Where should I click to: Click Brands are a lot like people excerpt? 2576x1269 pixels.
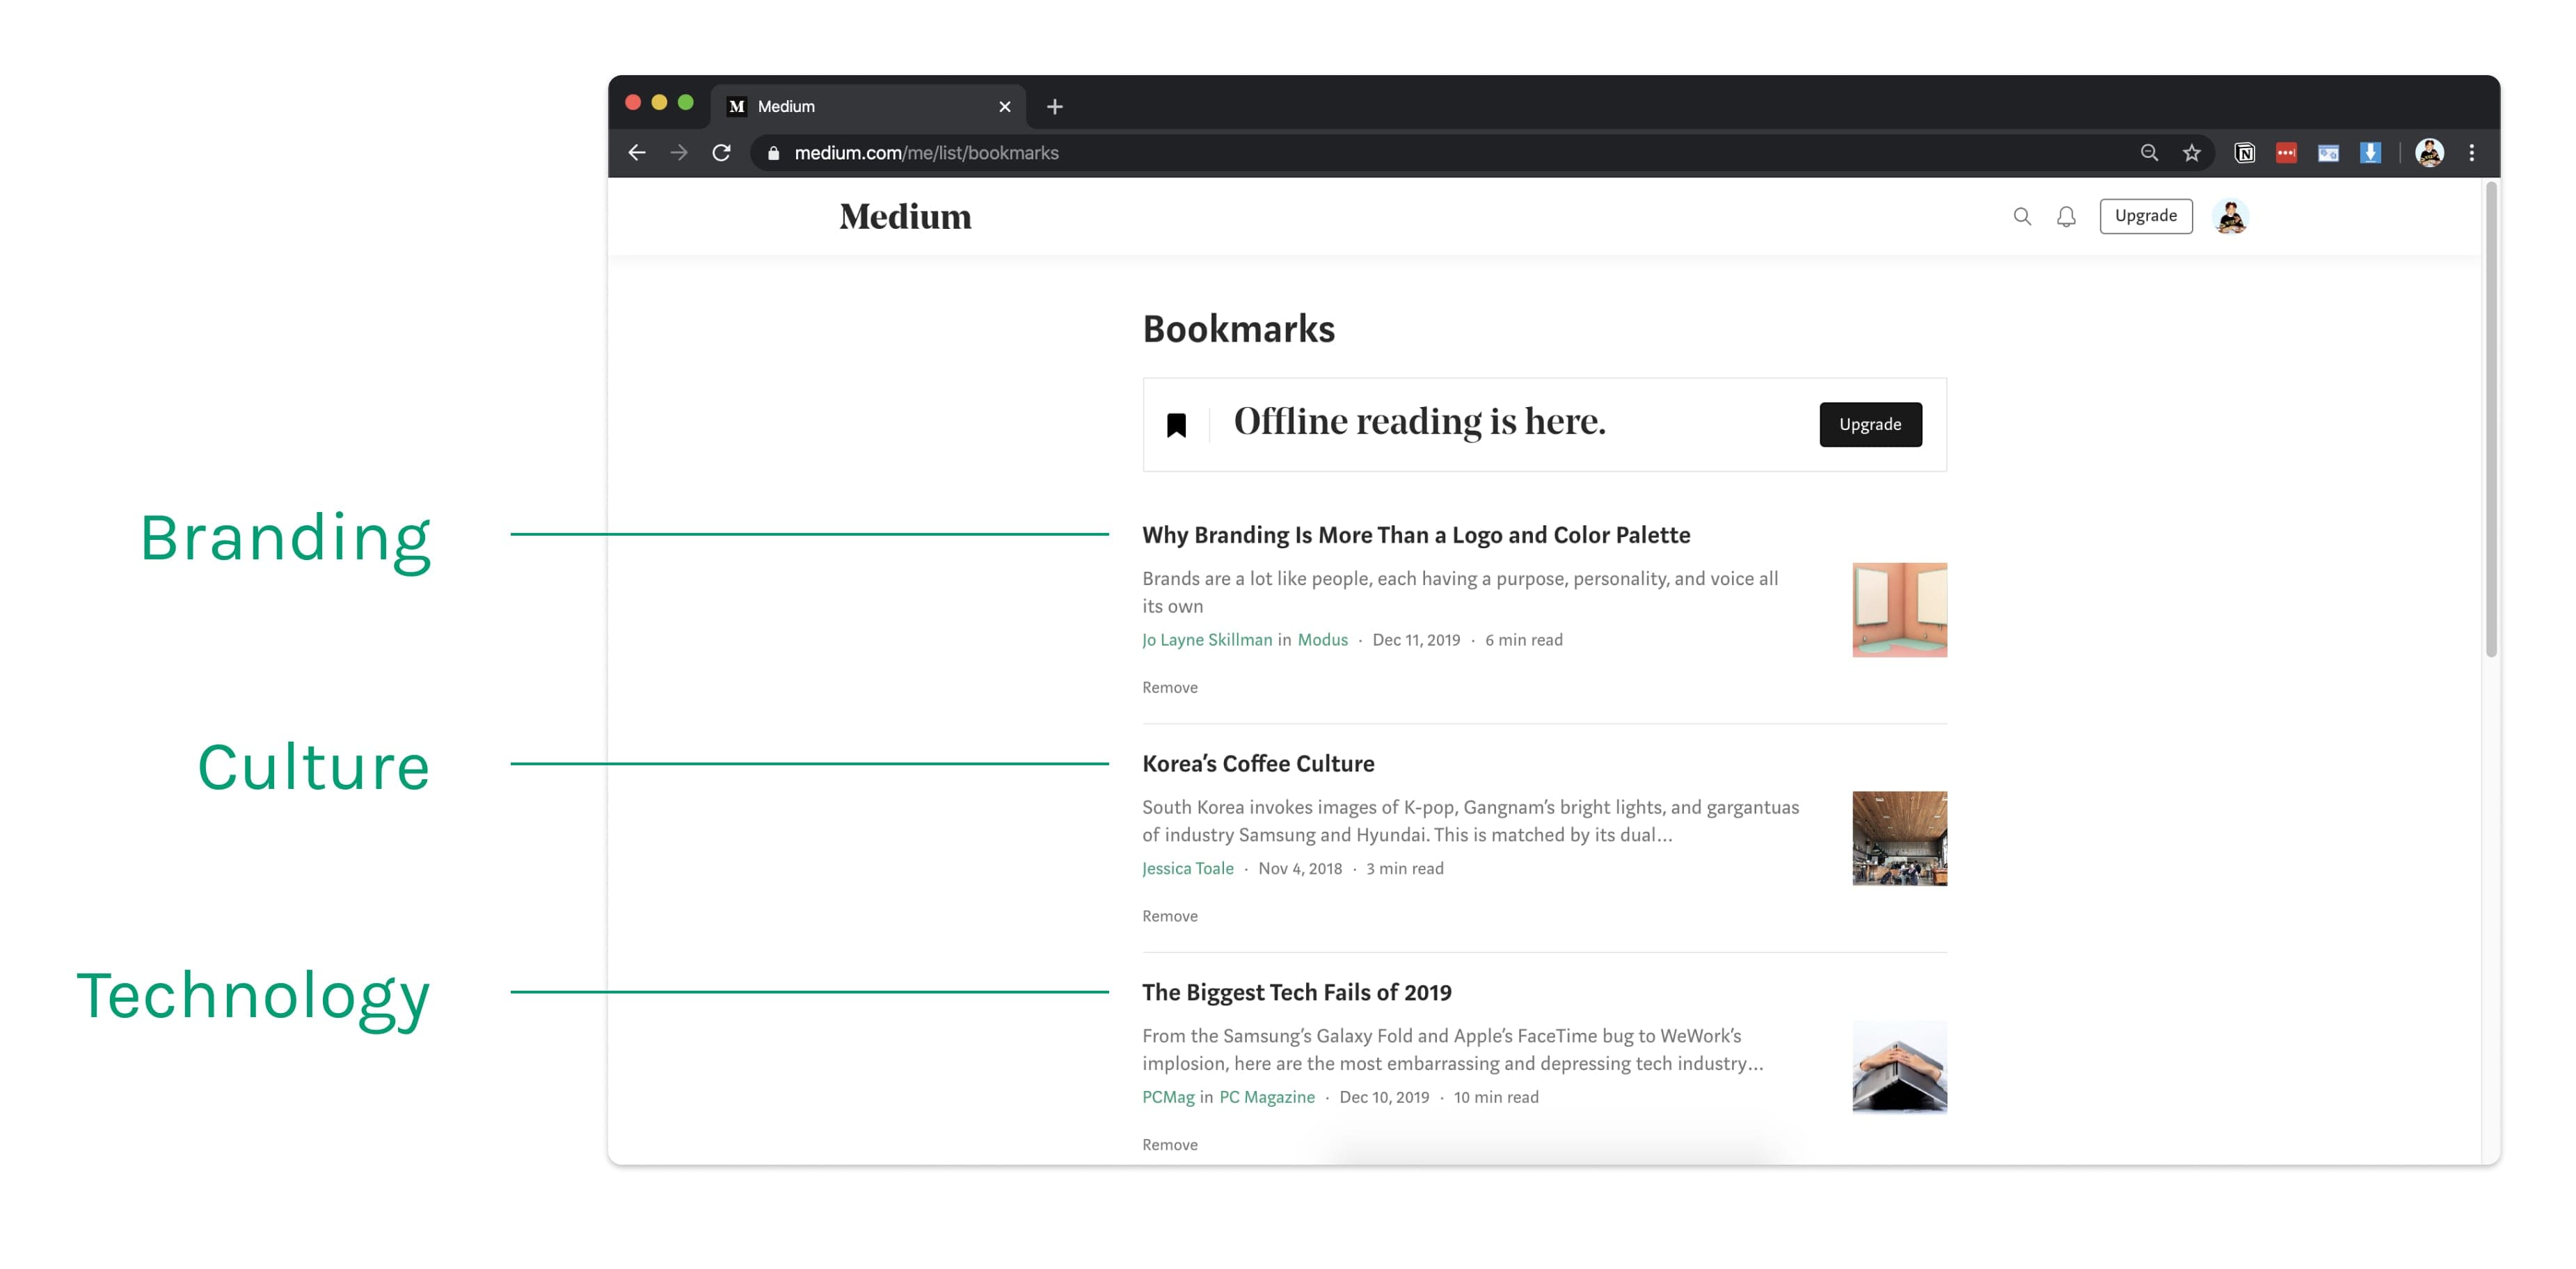1460,592
